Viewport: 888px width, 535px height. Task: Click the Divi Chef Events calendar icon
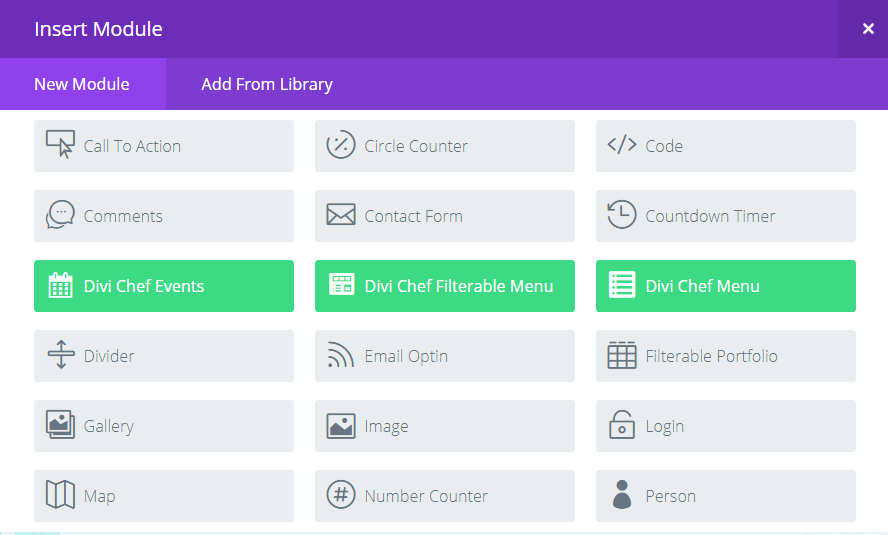pyautogui.click(x=60, y=285)
